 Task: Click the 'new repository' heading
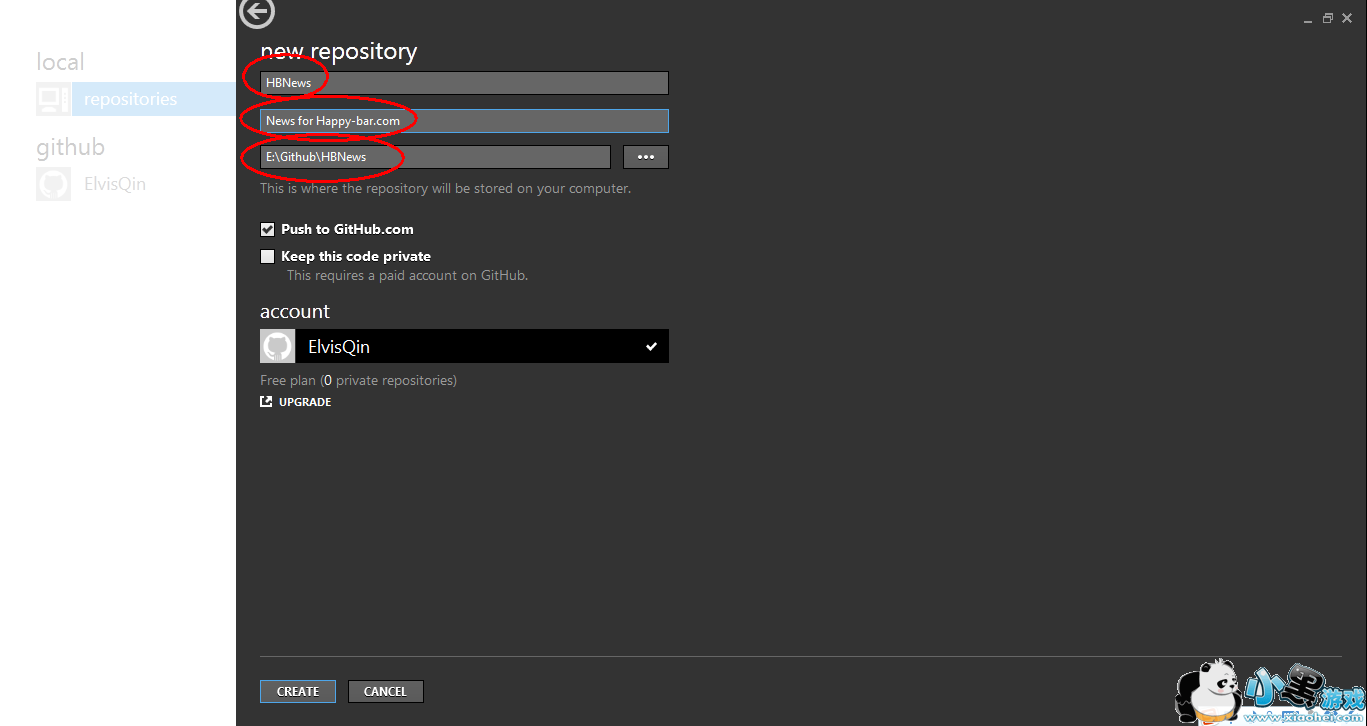tap(339, 51)
